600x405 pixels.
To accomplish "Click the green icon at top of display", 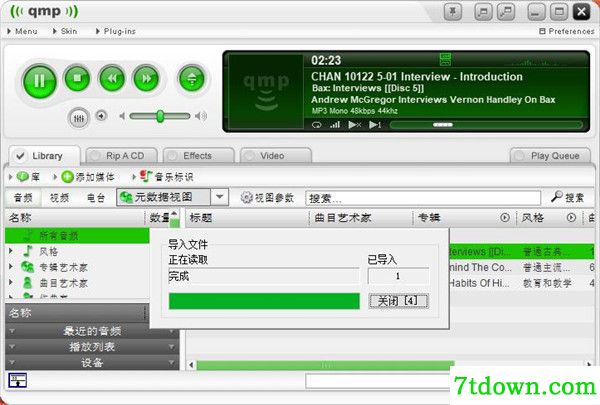I will tap(445, 59).
